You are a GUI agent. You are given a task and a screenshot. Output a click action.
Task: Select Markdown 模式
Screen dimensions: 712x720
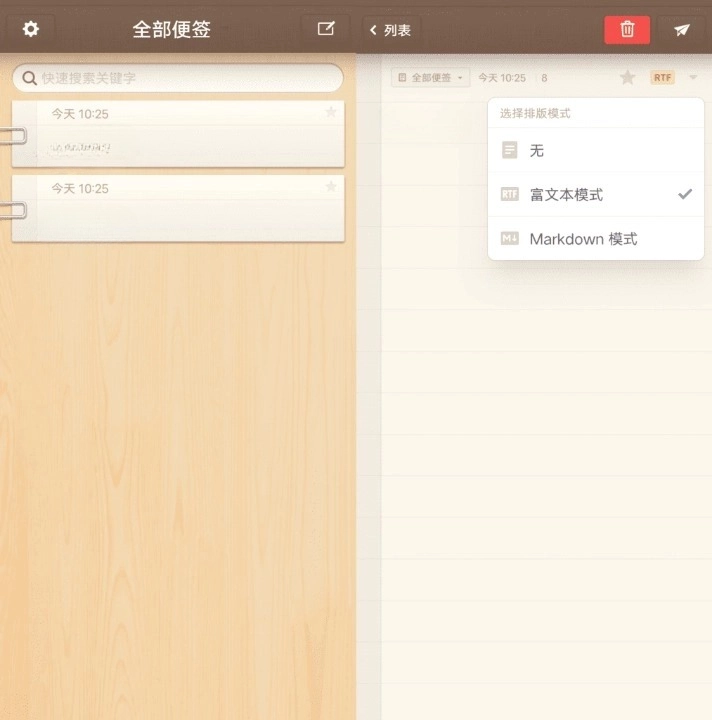tap(596, 239)
